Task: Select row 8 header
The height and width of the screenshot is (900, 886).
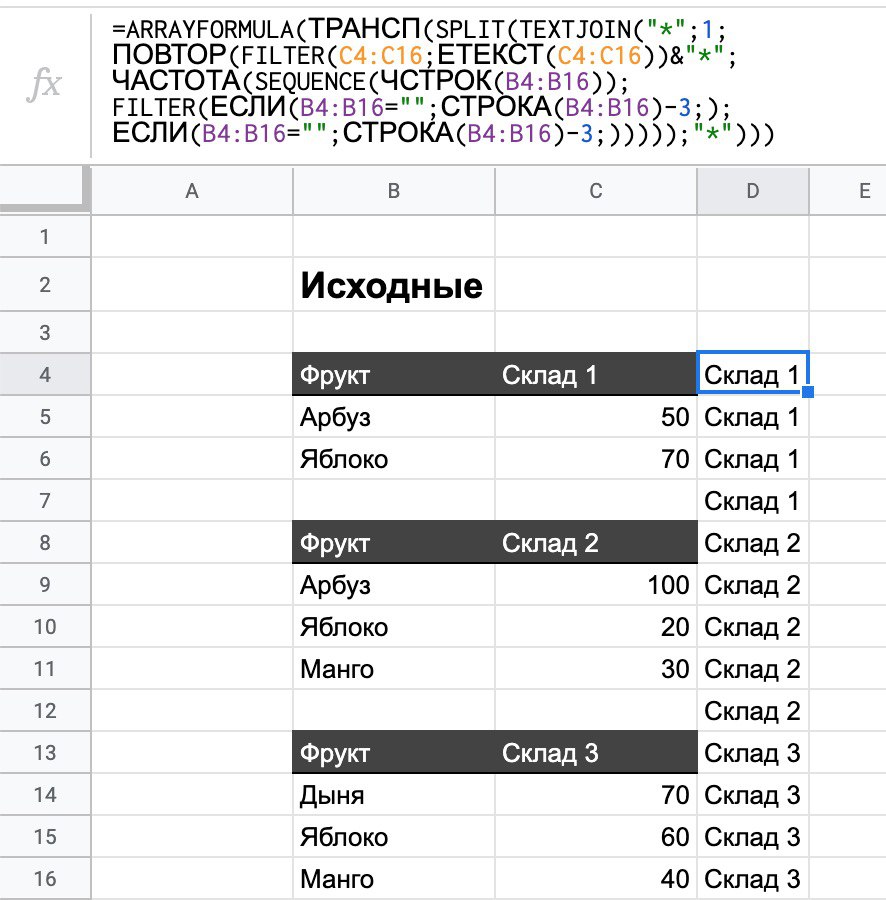Action: coord(45,542)
